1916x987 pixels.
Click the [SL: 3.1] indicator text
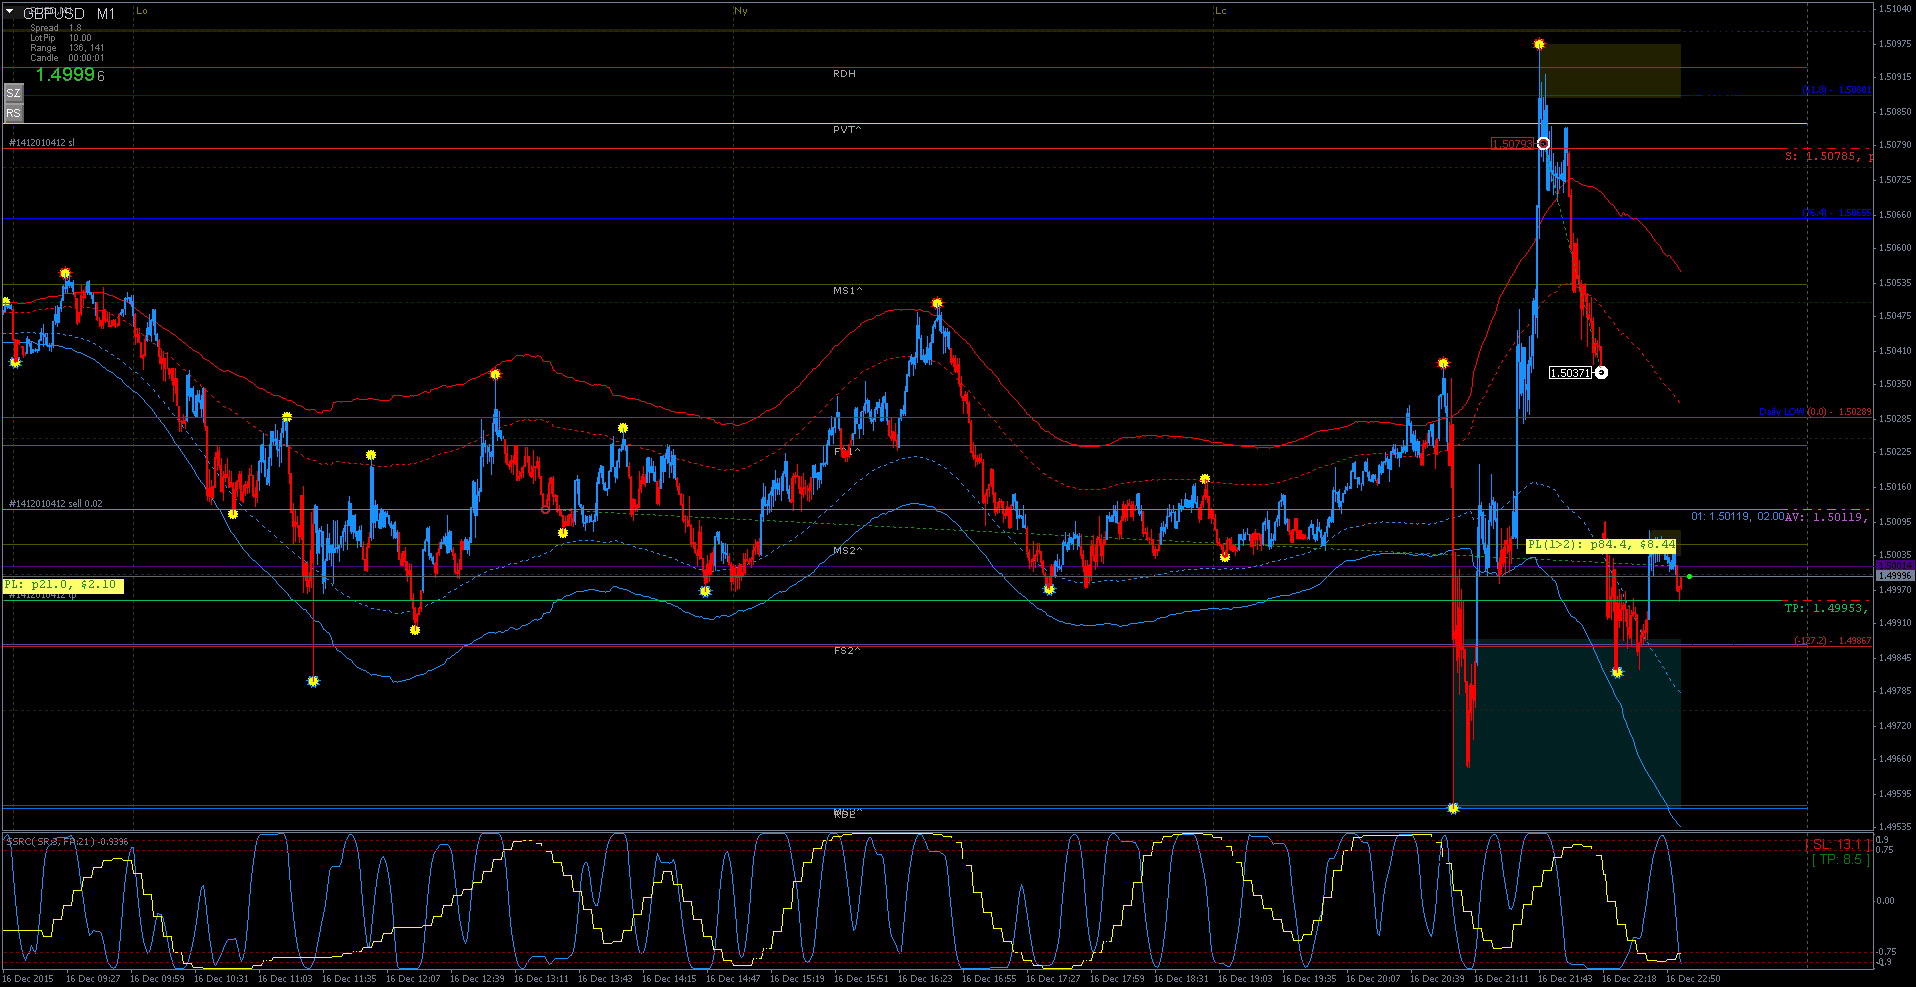point(1837,845)
